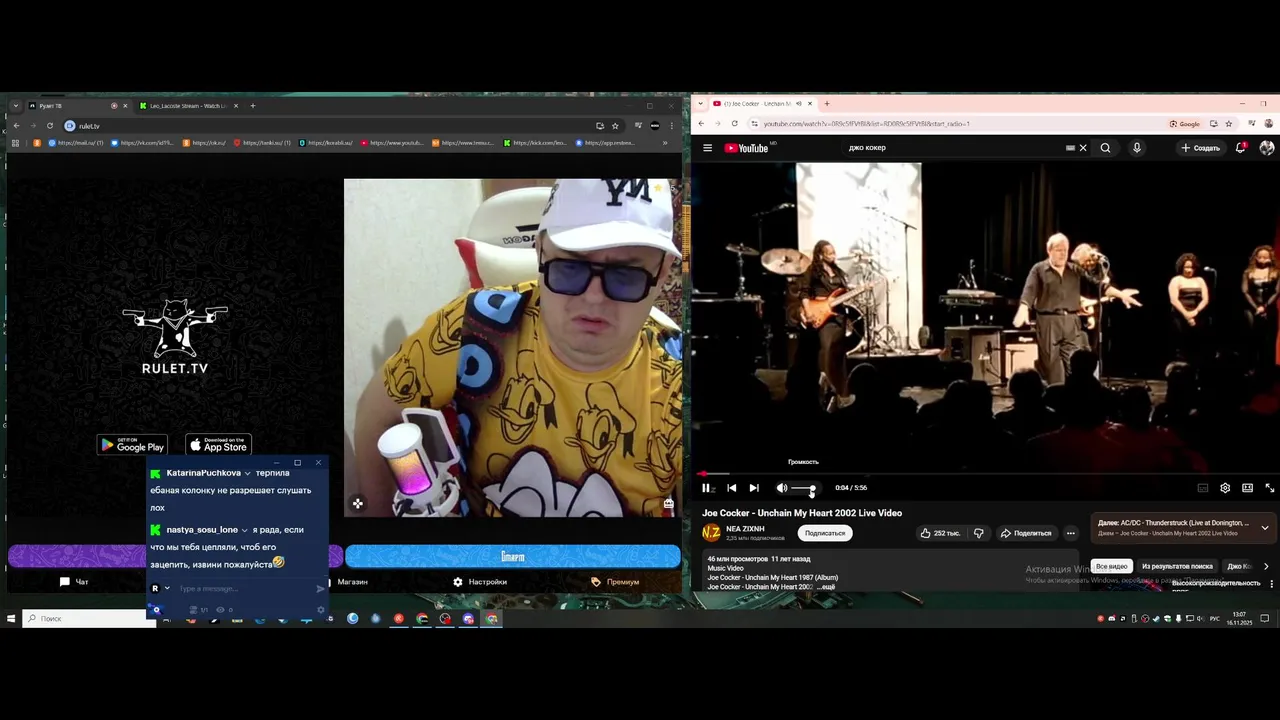Skip to next video in YouTube player

754,488
